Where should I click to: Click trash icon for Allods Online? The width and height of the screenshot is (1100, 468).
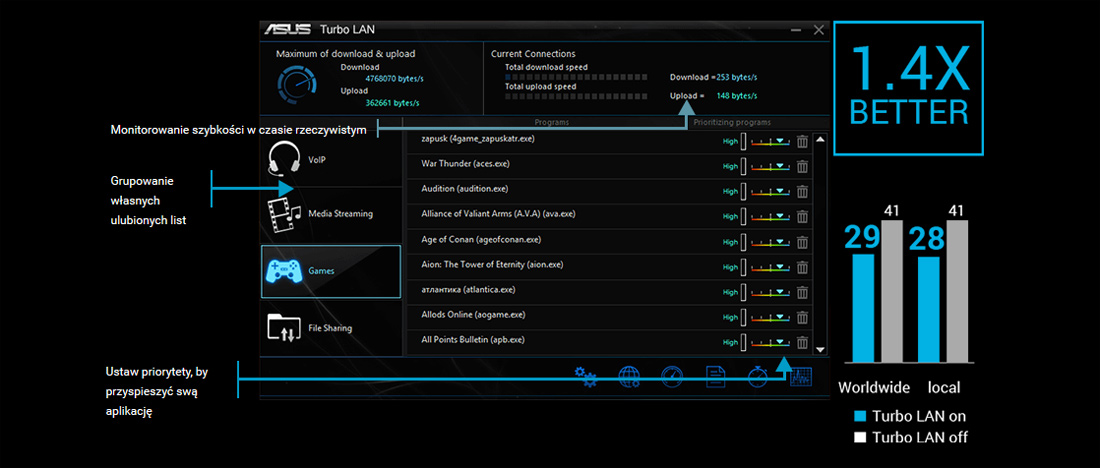click(801, 317)
